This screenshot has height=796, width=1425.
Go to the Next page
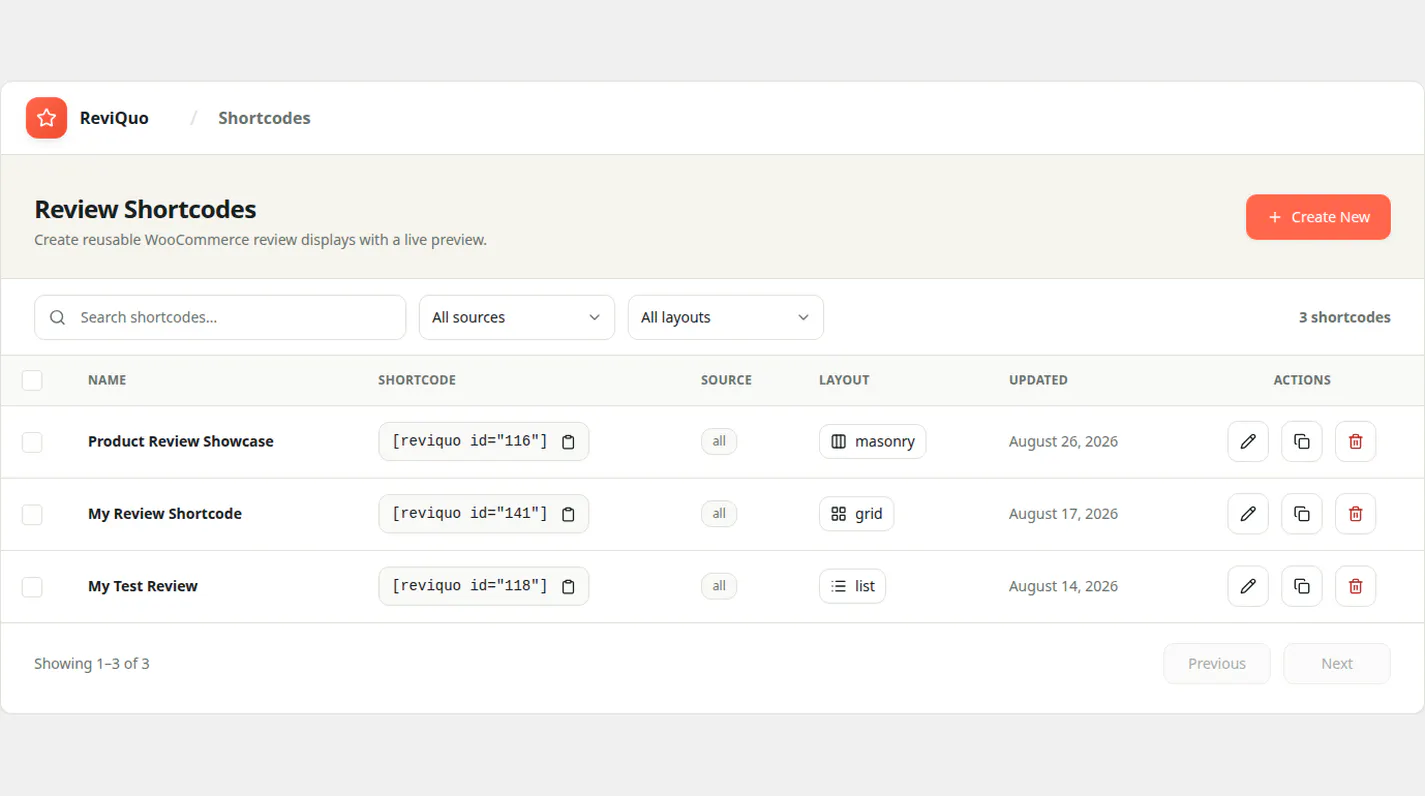[1337, 663]
